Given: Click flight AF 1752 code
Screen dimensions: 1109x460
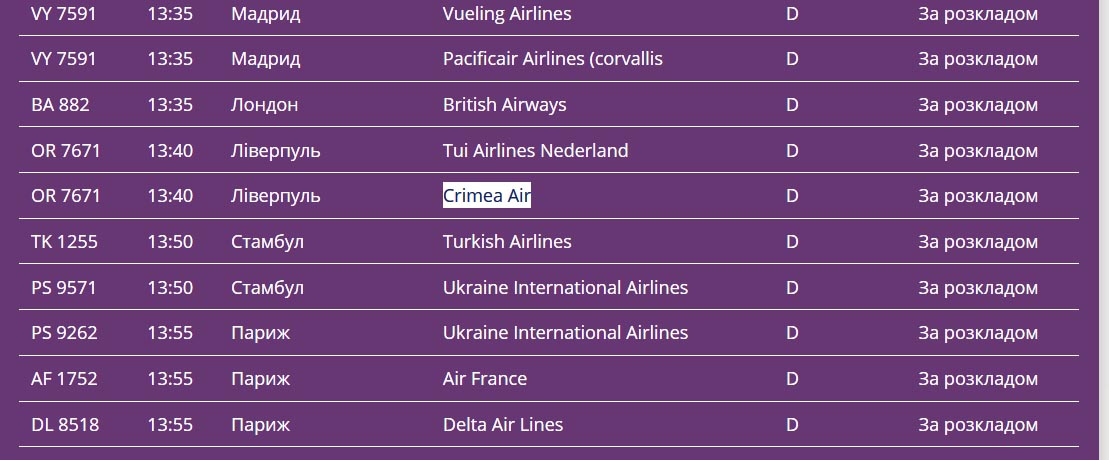Looking at the screenshot, I should click(64, 379).
